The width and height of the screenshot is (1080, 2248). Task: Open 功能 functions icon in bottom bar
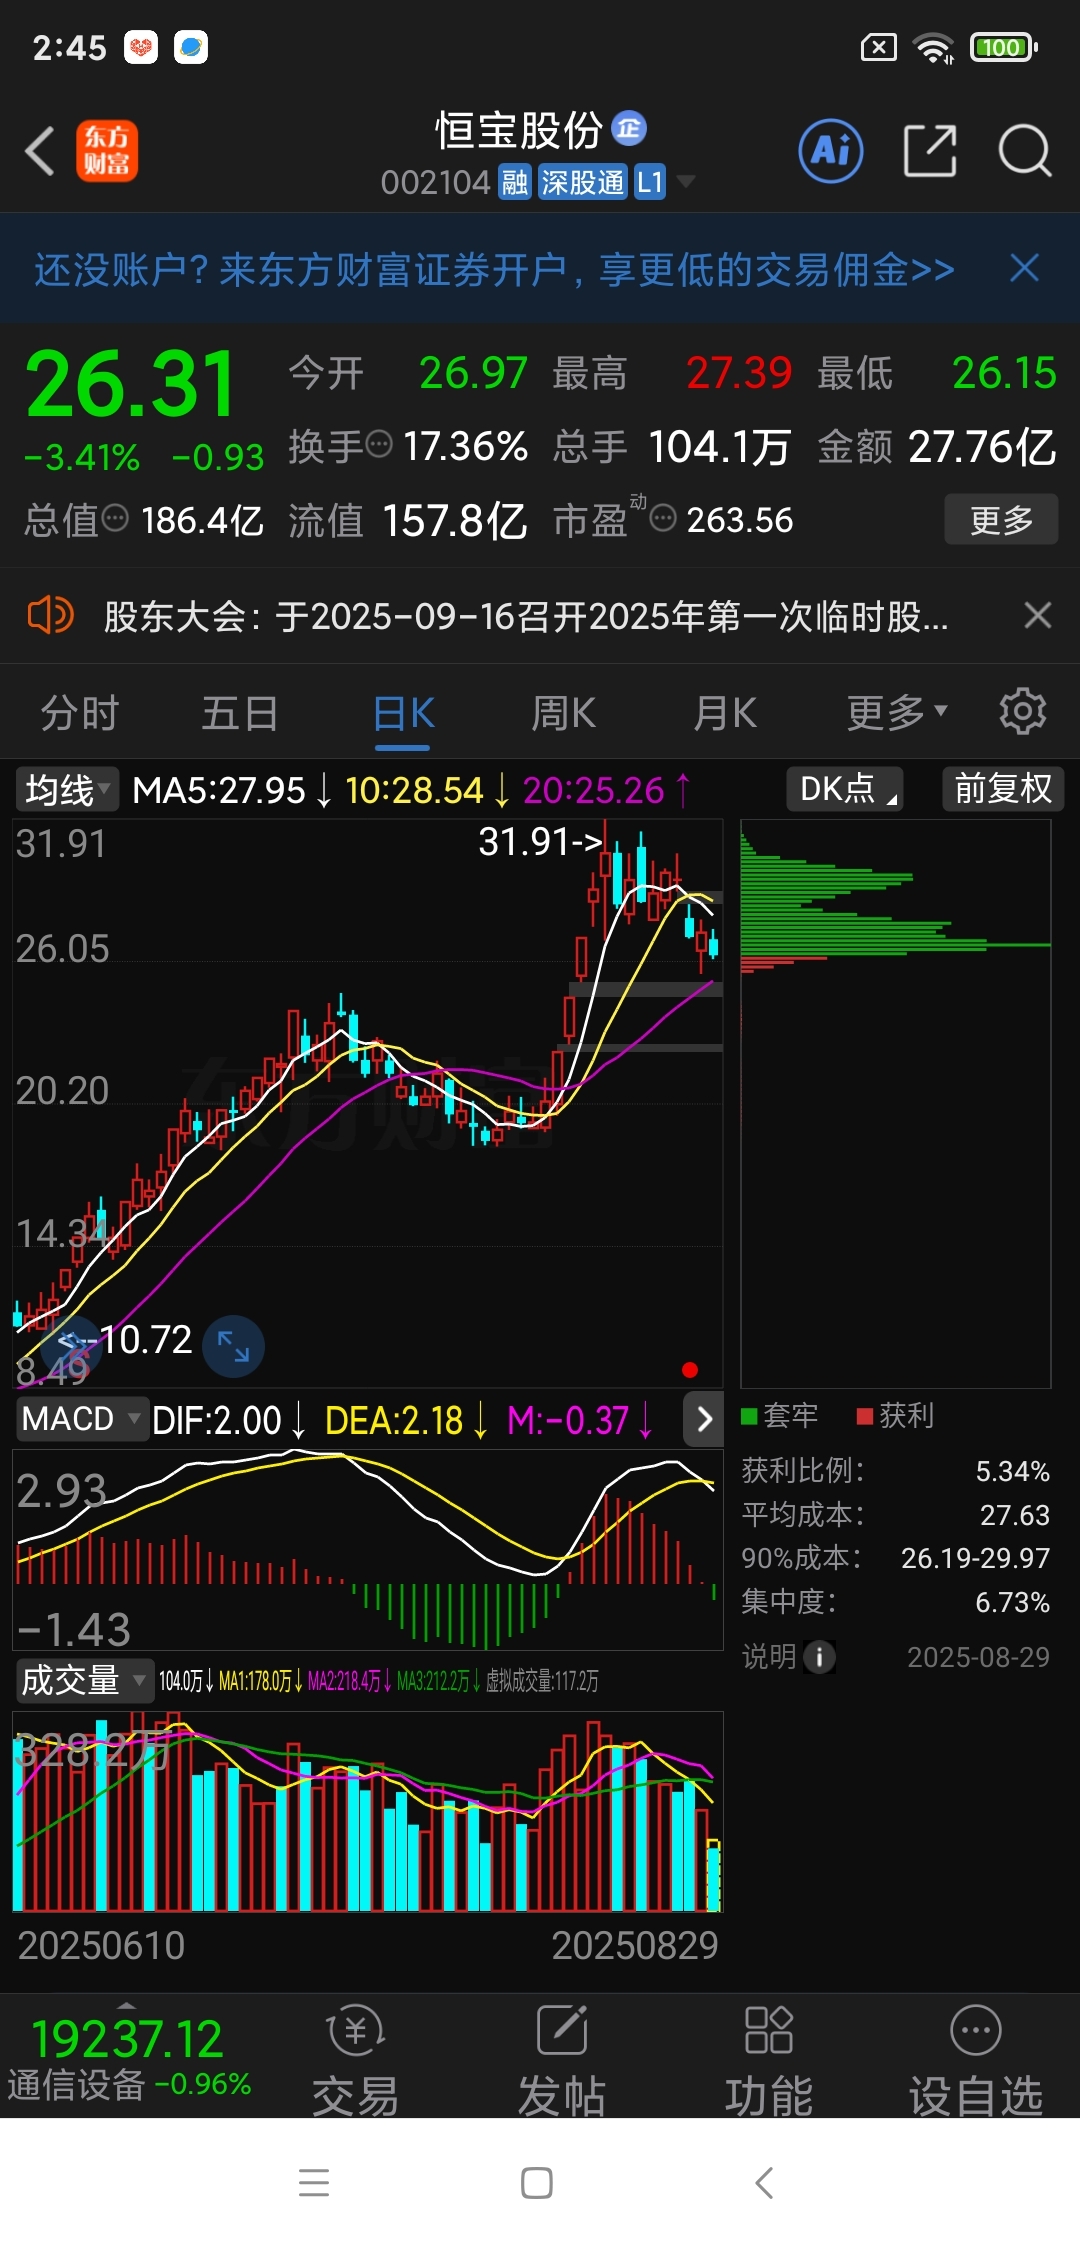click(x=768, y=2060)
